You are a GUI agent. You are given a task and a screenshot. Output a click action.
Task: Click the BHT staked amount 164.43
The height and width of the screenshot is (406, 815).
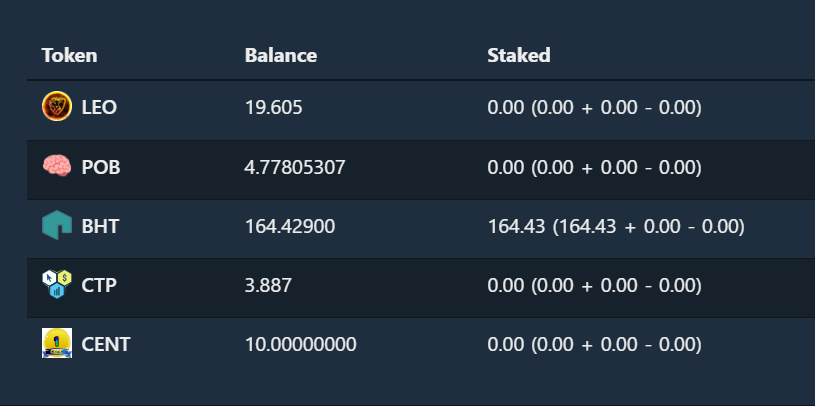516,226
